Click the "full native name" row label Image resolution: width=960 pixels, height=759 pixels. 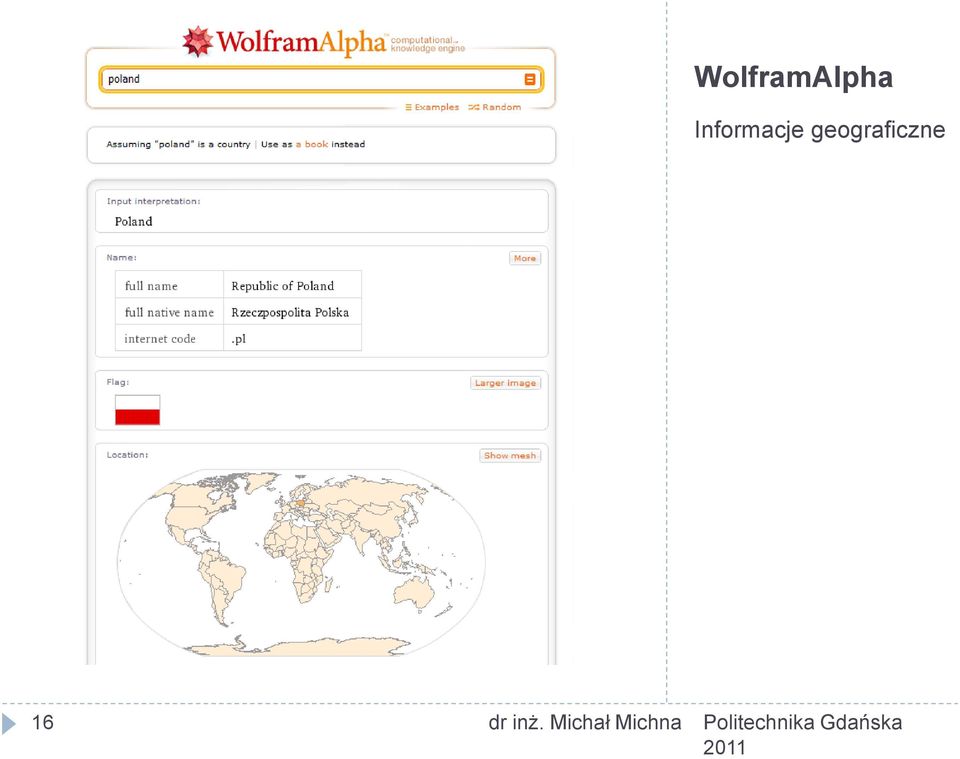(170, 313)
